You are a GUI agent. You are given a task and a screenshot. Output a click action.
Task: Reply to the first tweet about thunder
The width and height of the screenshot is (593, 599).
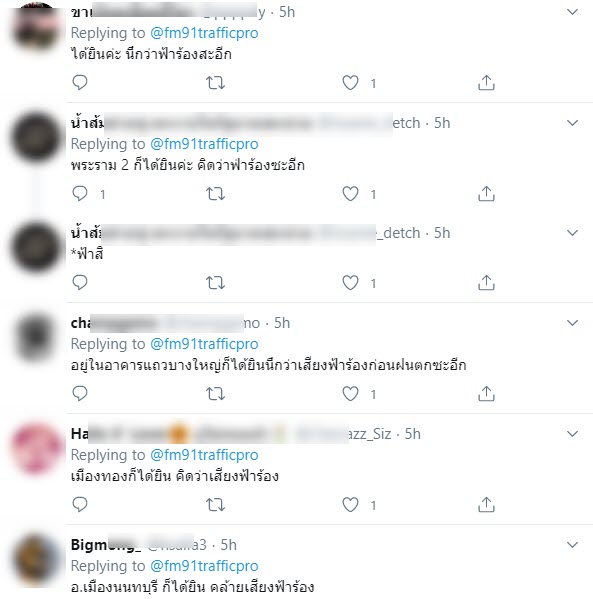tap(80, 83)
